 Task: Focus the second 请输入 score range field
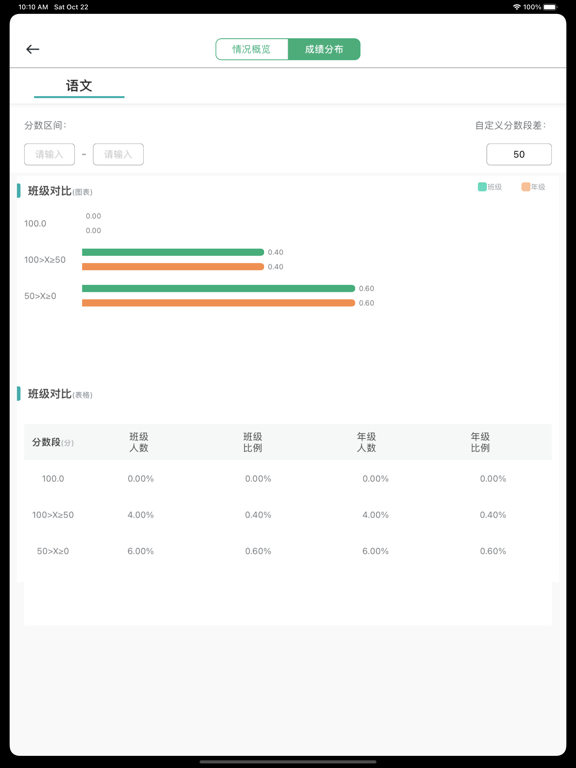119,154
